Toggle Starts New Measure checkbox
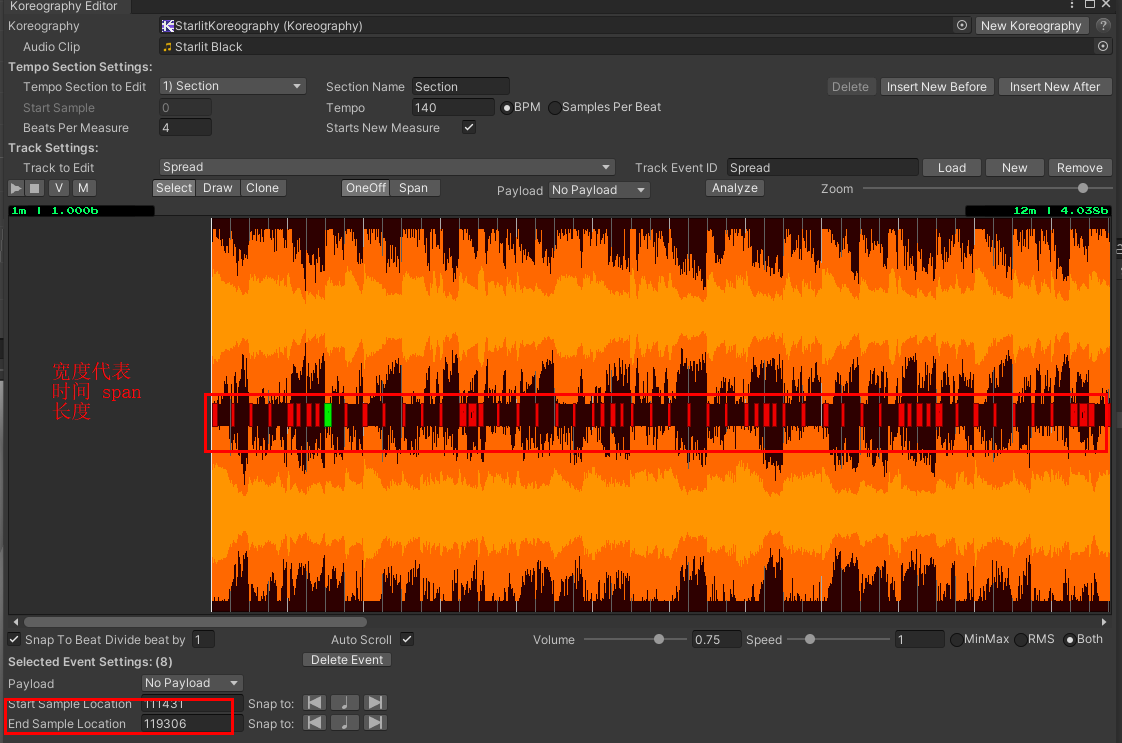This screenshot has height=743, width=1122. pos(469,127)
